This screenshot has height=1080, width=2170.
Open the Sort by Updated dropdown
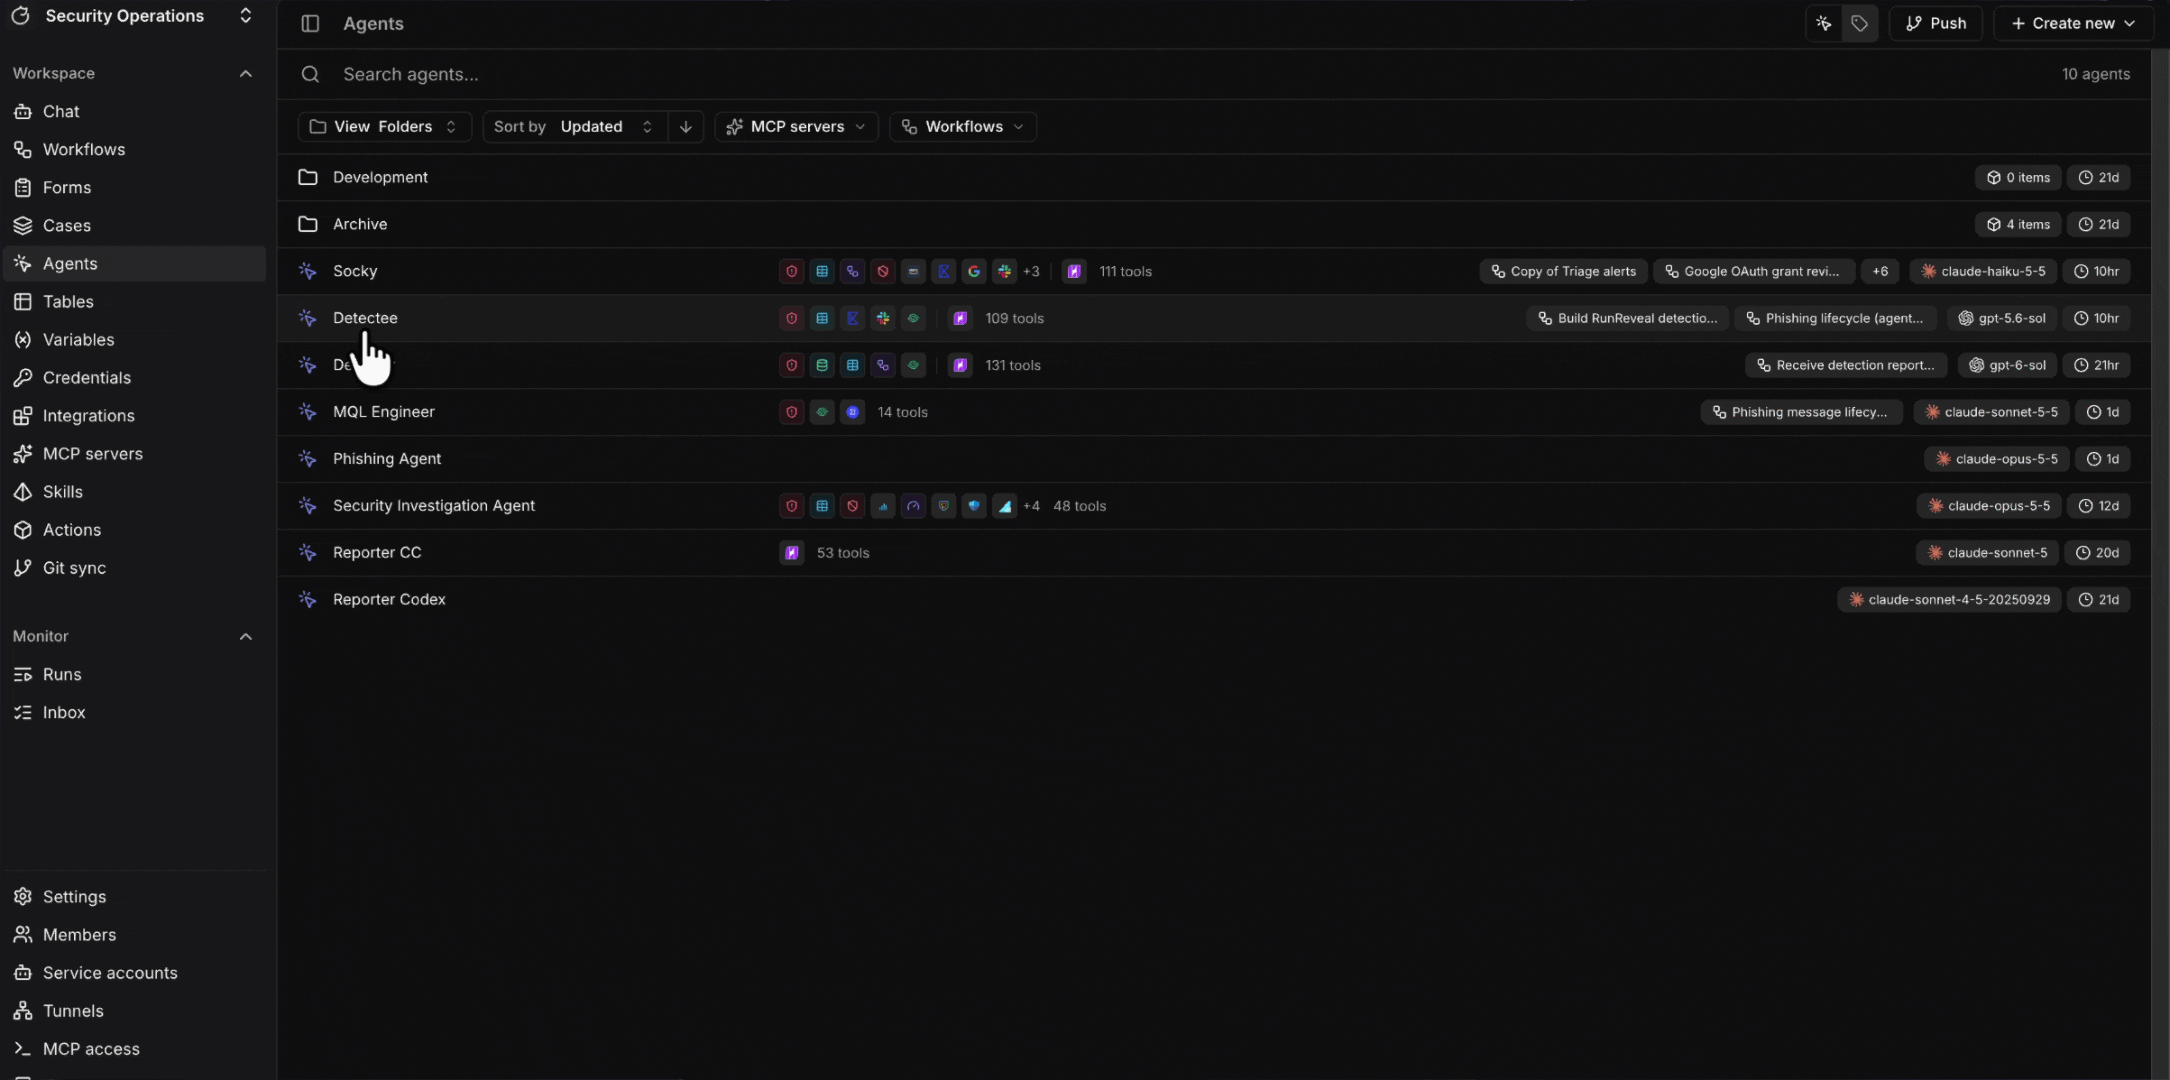576,127
